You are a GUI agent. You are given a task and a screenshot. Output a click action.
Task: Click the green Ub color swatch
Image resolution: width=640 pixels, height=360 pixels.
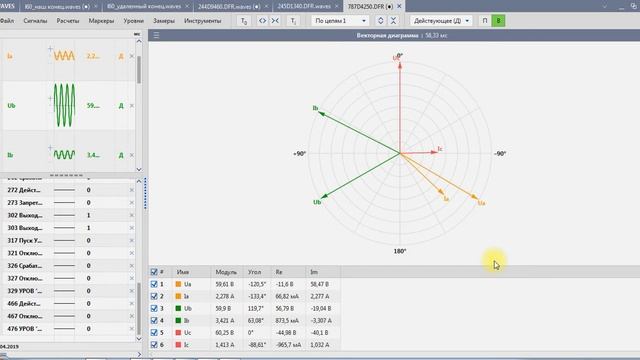178,309
